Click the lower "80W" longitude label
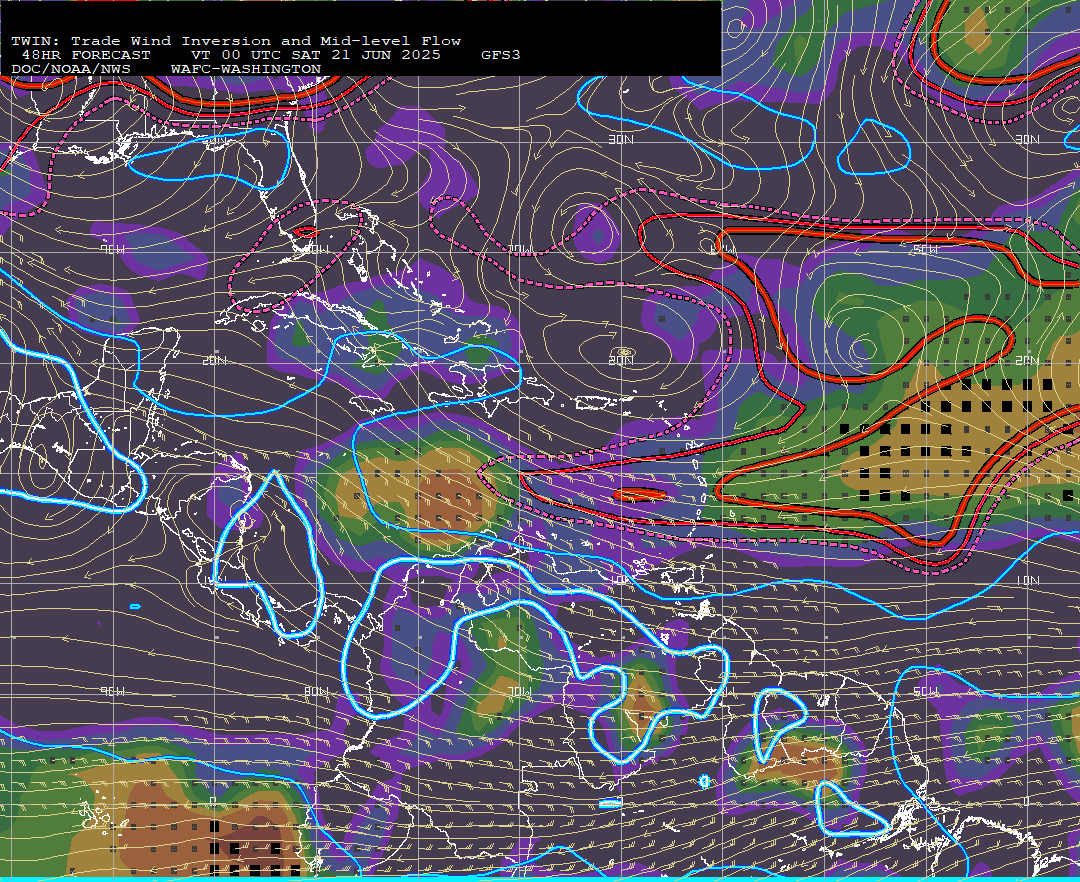This screenshot has height=882, width=1080. (x=316, y=691)
